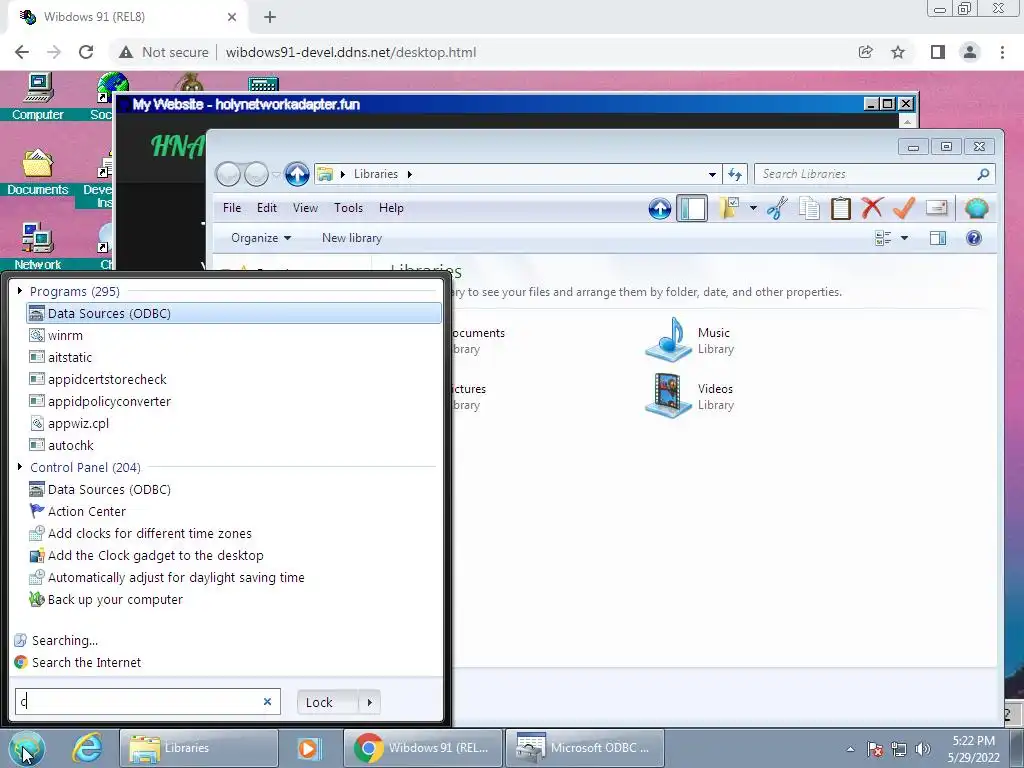
Task: Open Data Sources (ODBC) under Control Panel
Action: point(234,490)
